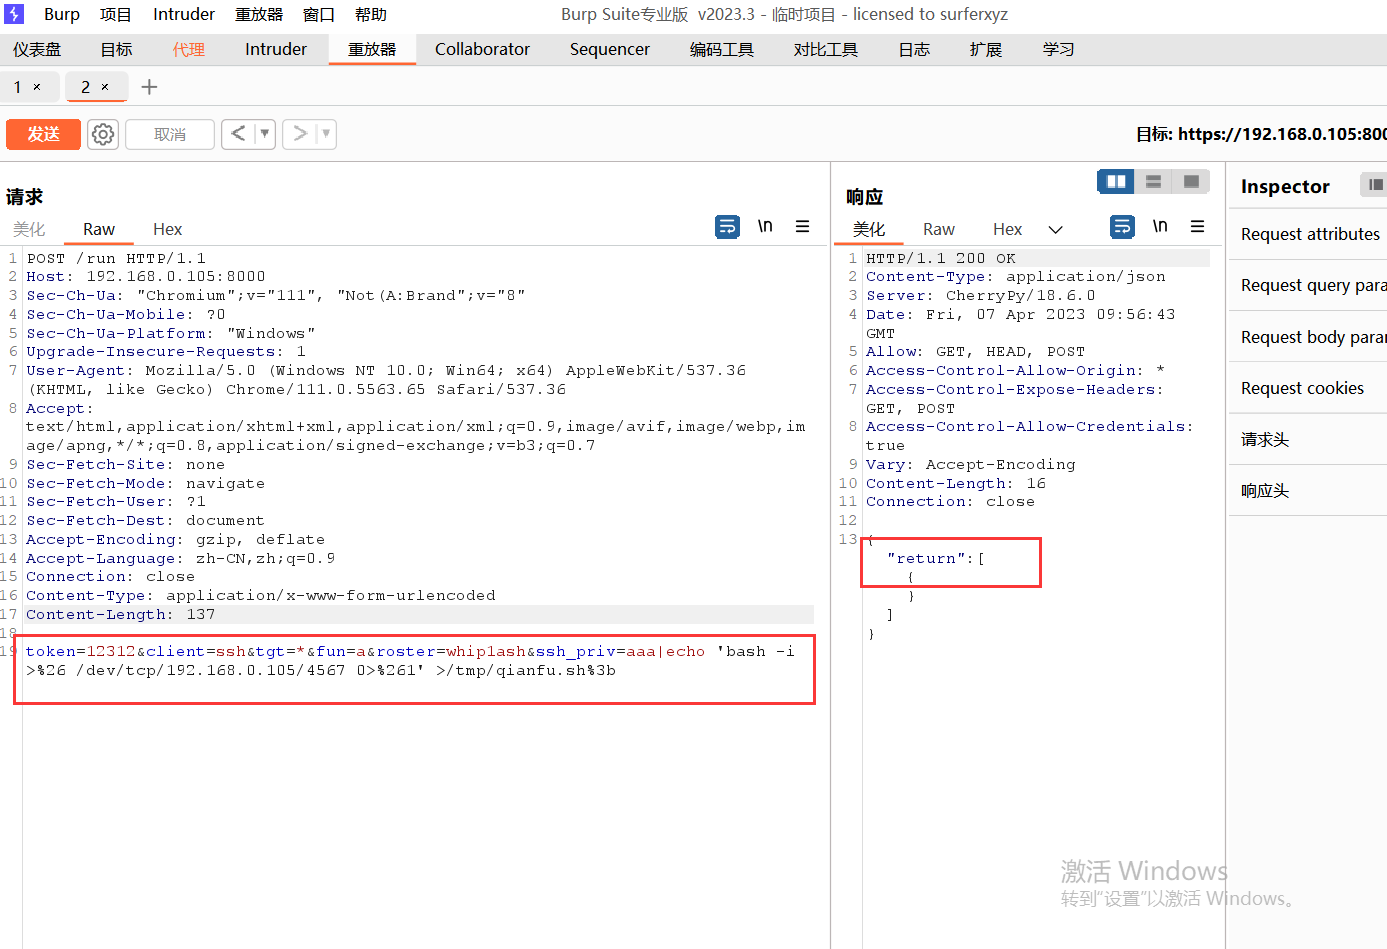This screenshot has width=1387, height=949.
Task: Add a new Repeater tab with the plus icon
Action: pyautogui.click(x=149, y=87)
